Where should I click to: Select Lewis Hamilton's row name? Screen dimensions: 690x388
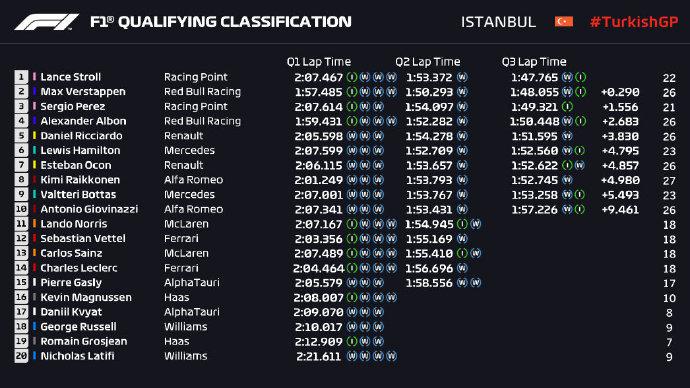80,150
